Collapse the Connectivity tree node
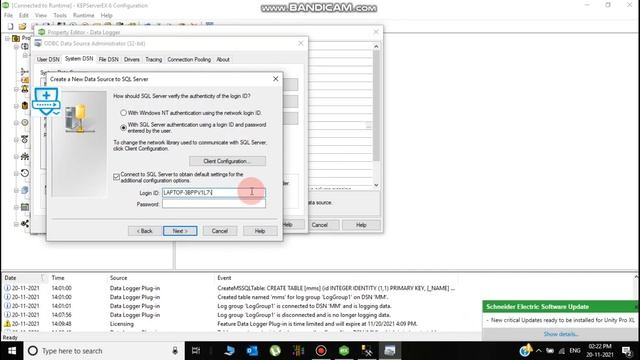 pos(16,47)
